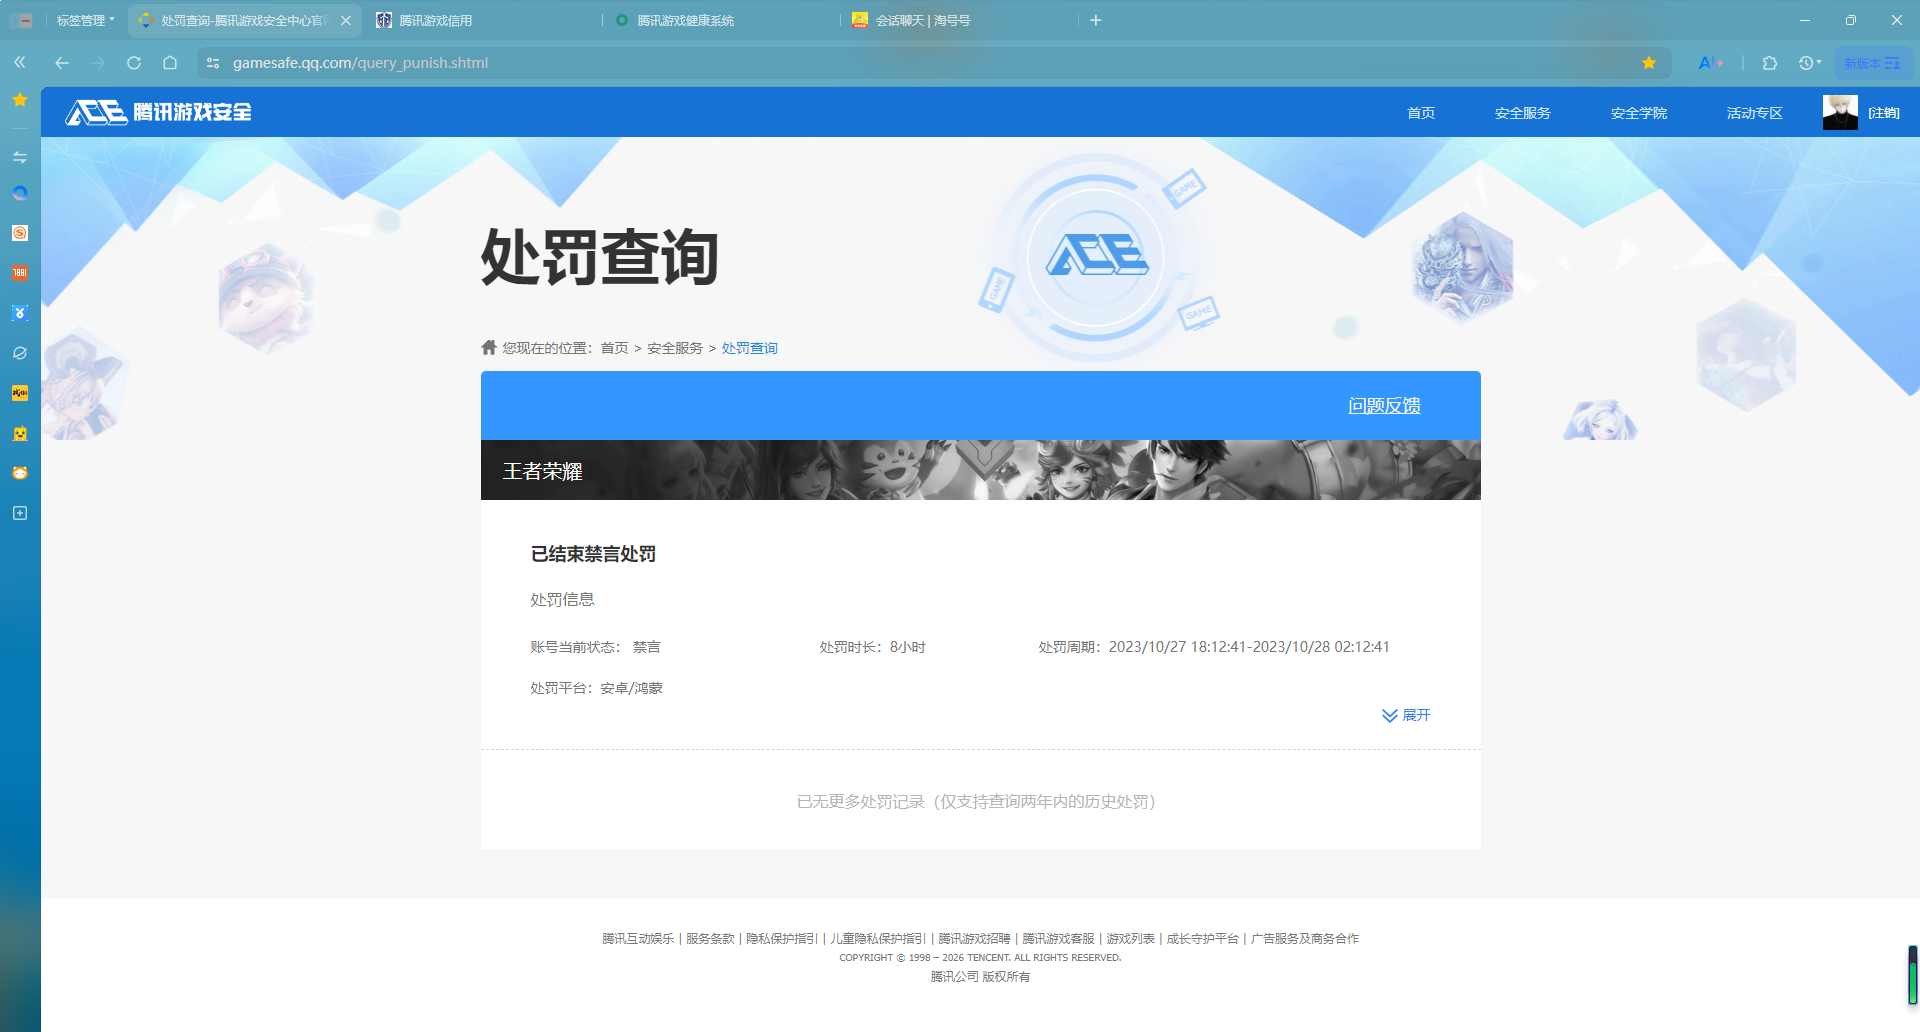Viewport: 1920px width, 1032px height.
Task: Select the 已结束禁言处罚 heading
Action: coord(593,554)
